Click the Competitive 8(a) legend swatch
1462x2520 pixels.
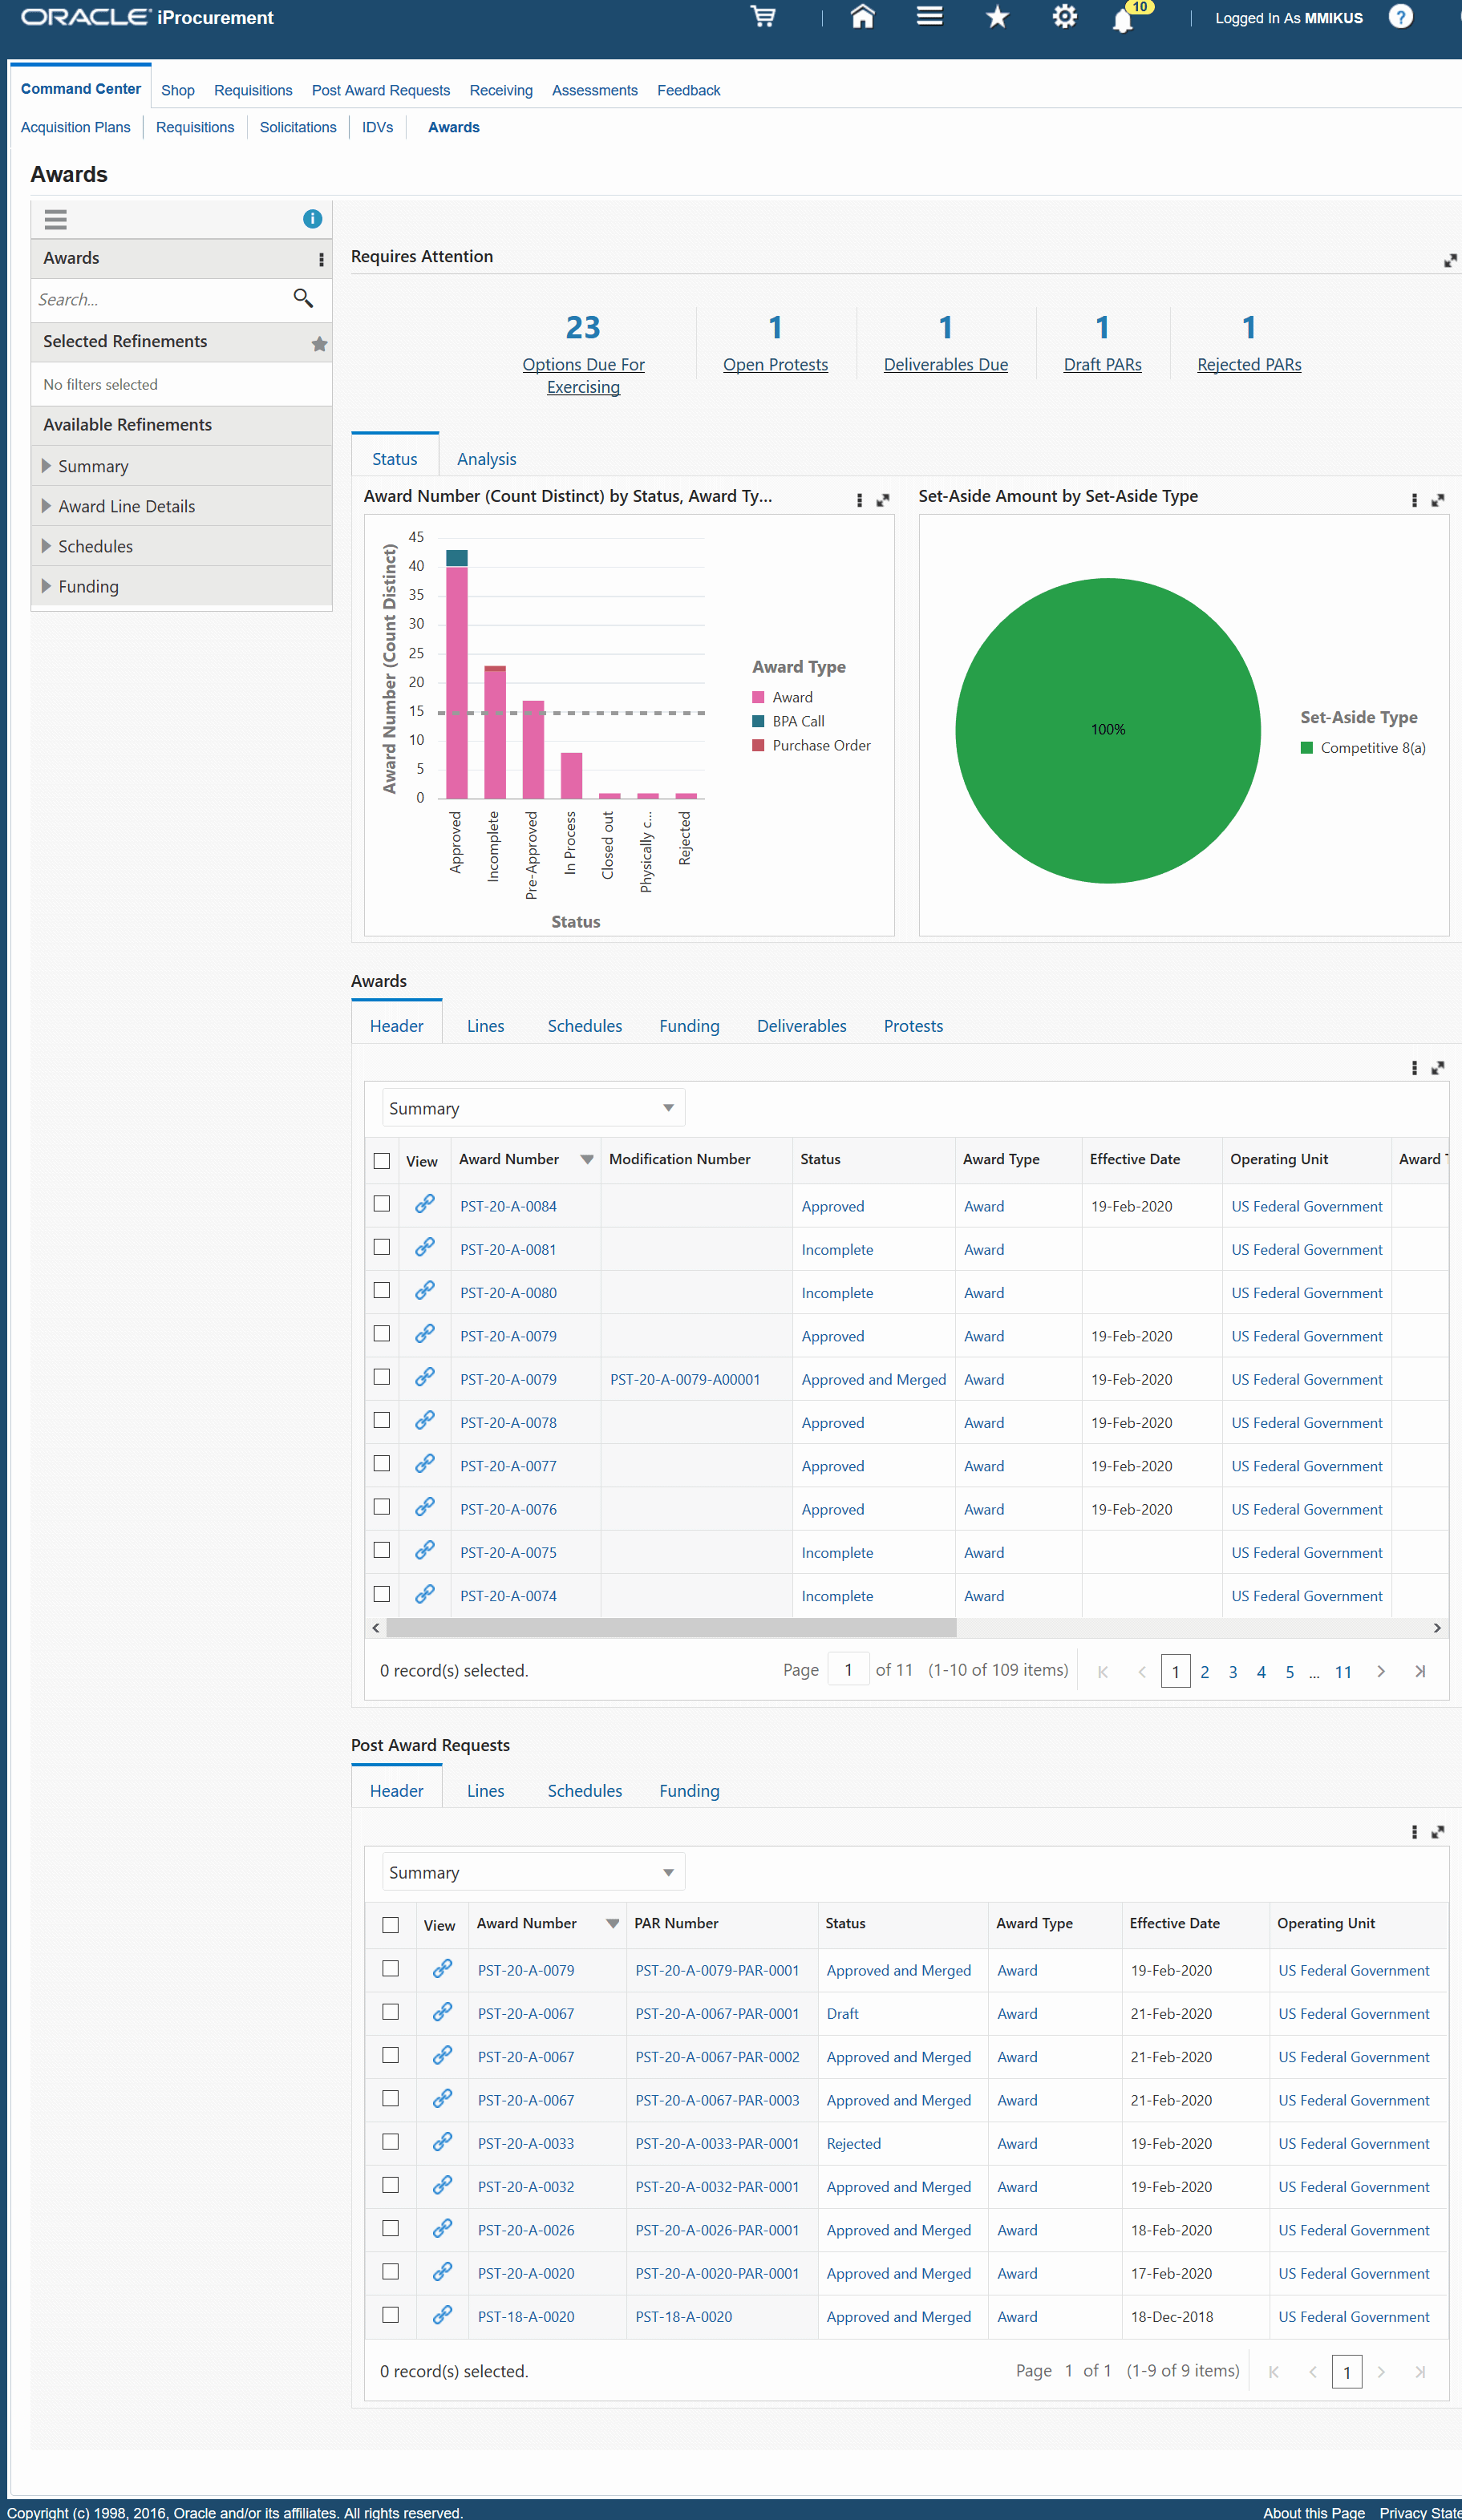[1306, 748]
